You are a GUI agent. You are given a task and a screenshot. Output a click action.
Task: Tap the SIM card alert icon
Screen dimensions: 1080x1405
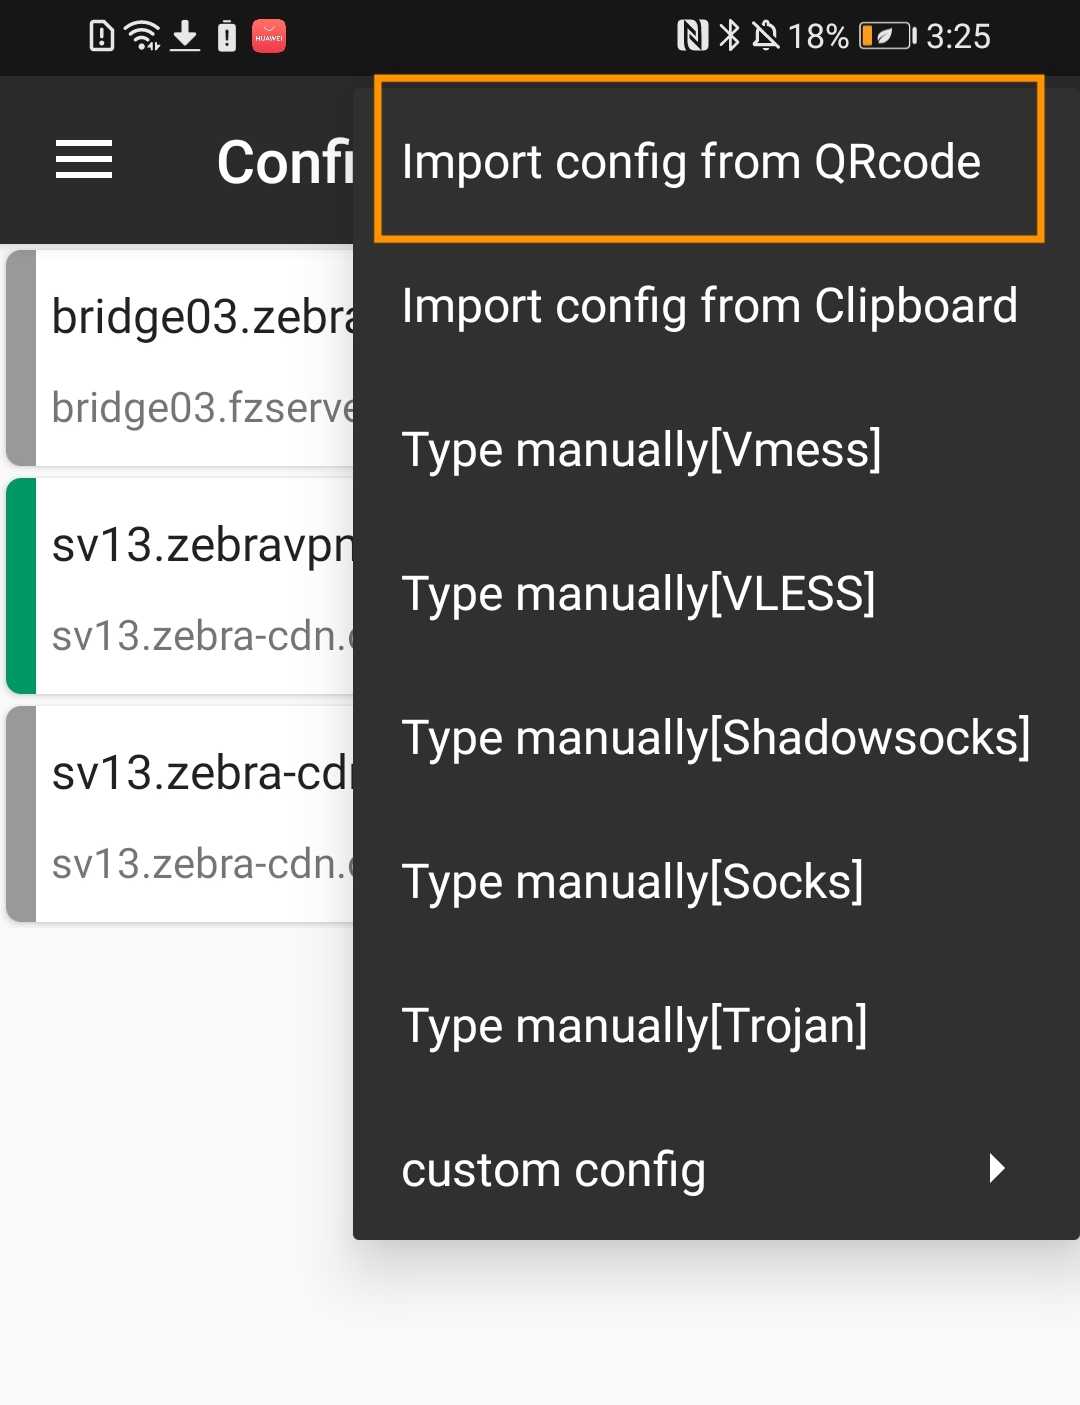[100, 36]
